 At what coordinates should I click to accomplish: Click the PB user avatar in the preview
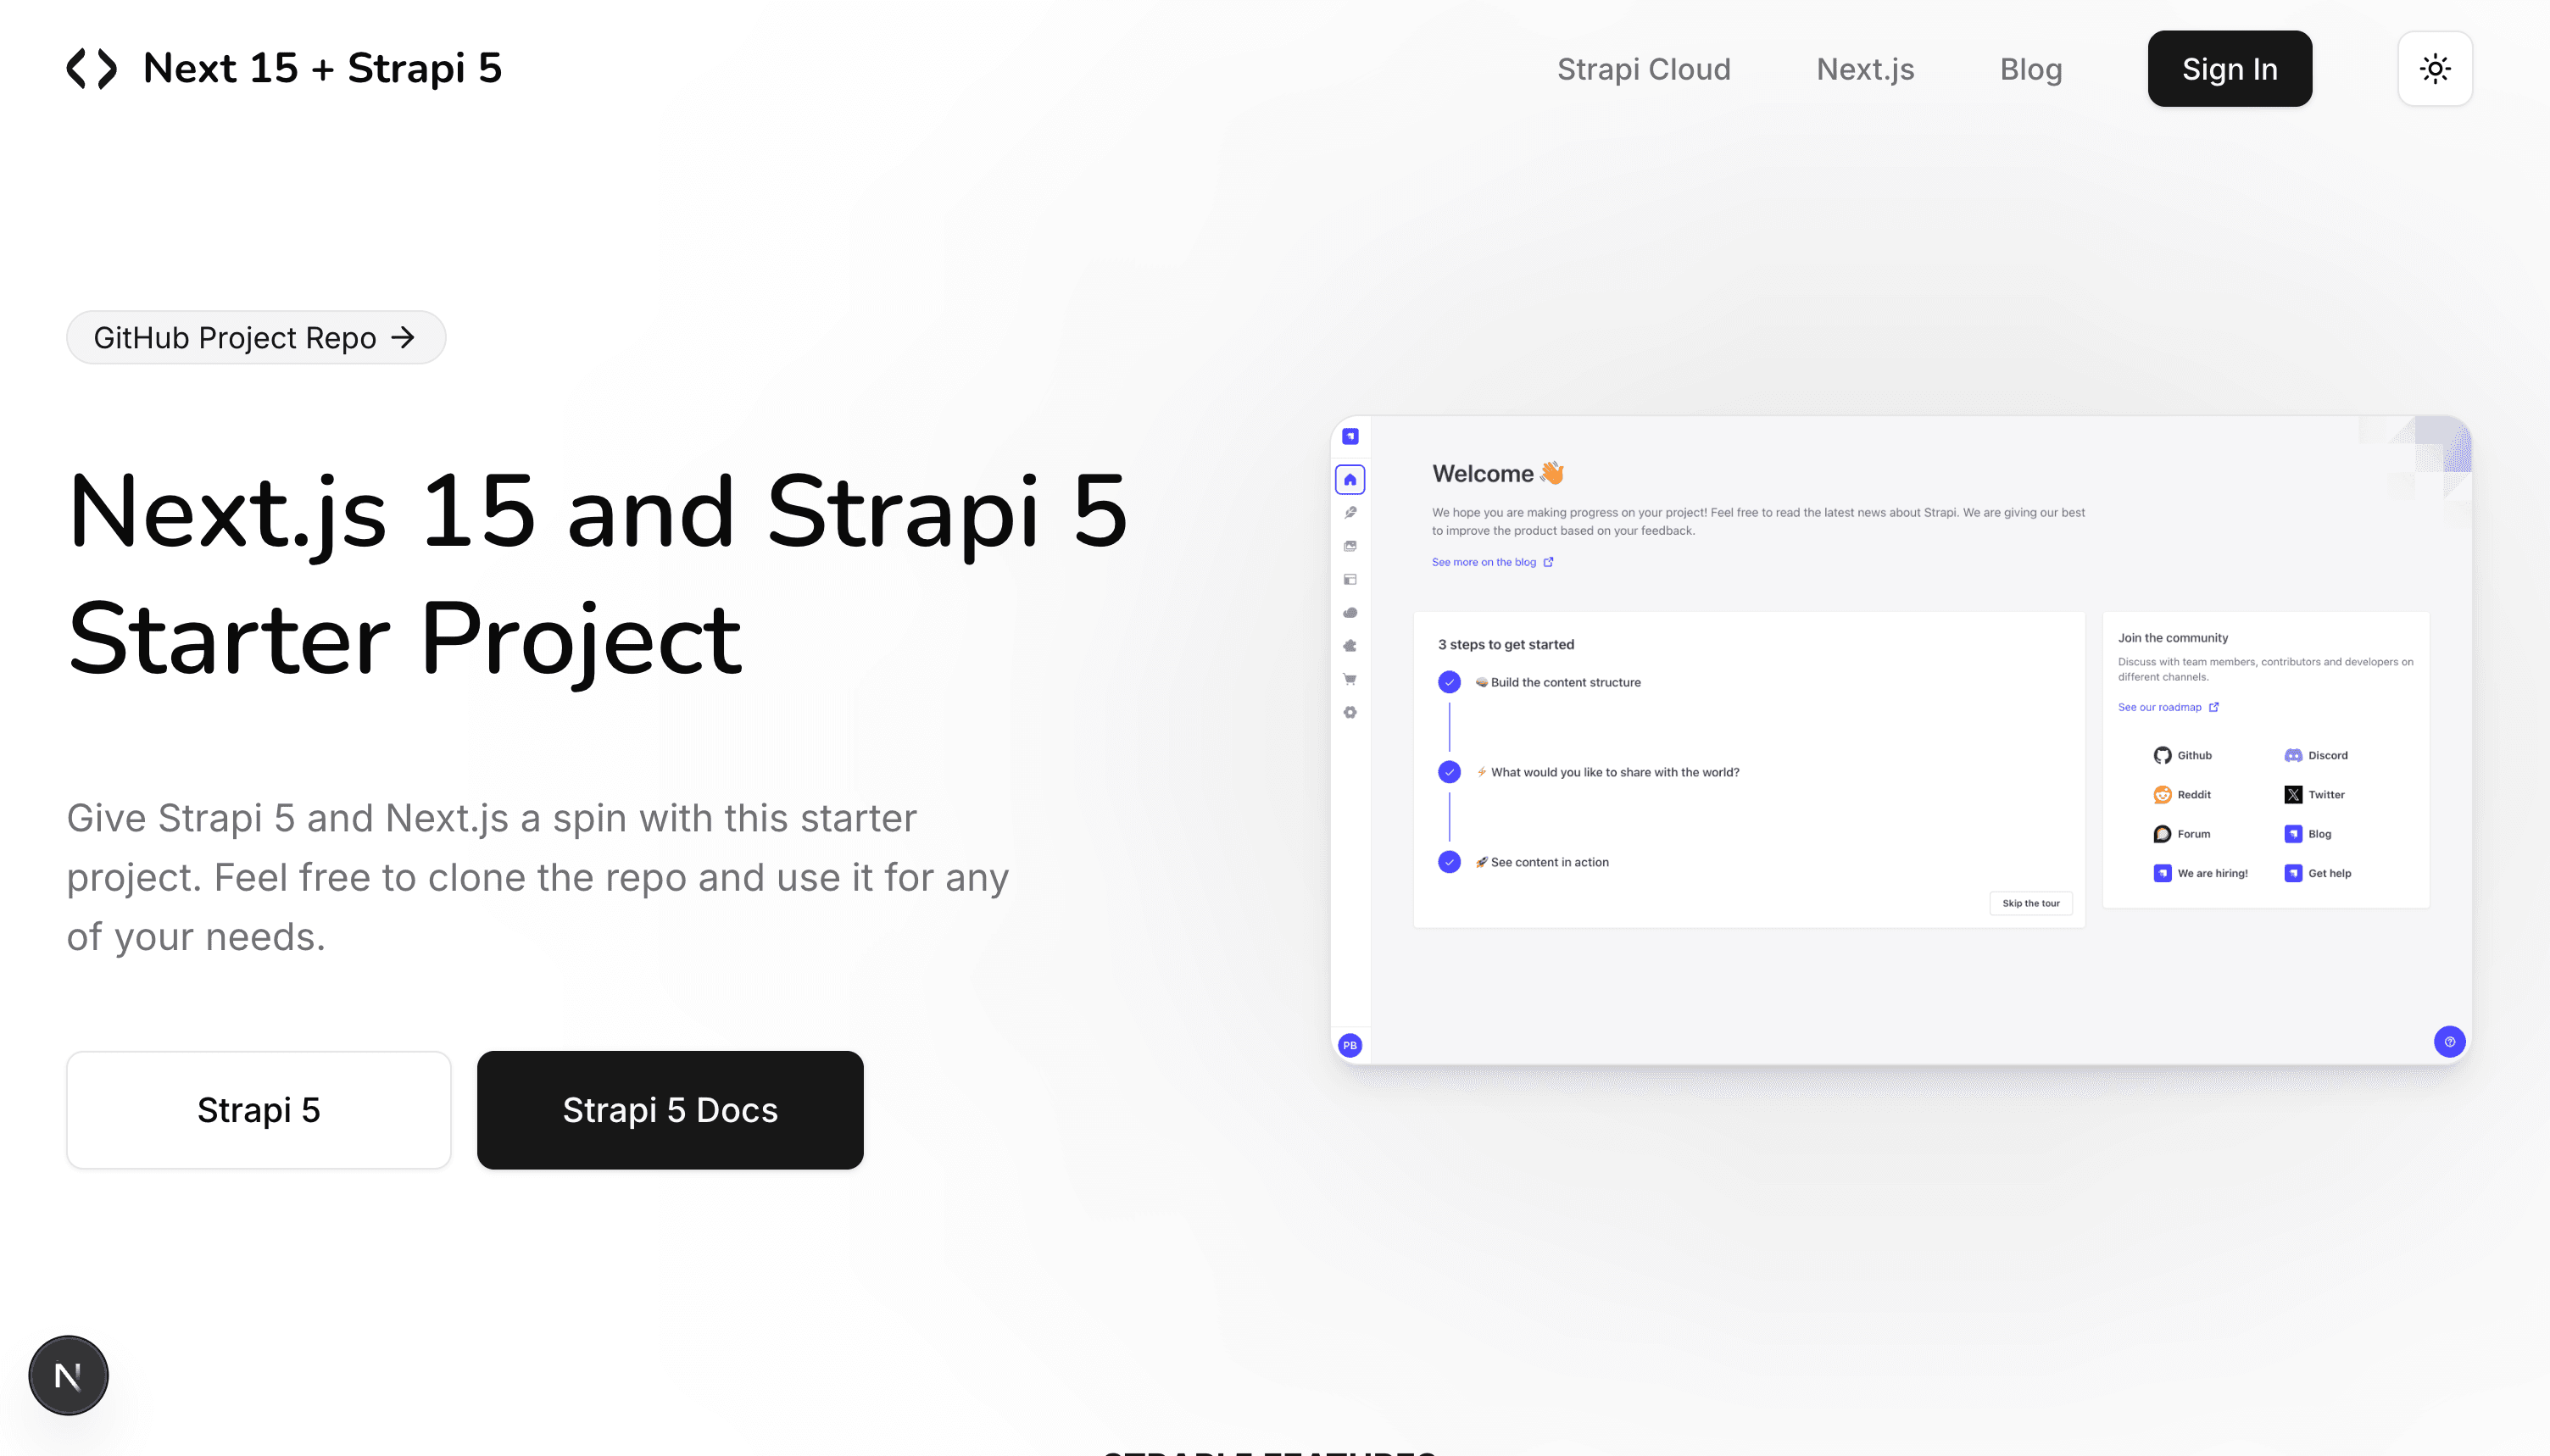1350,1046
